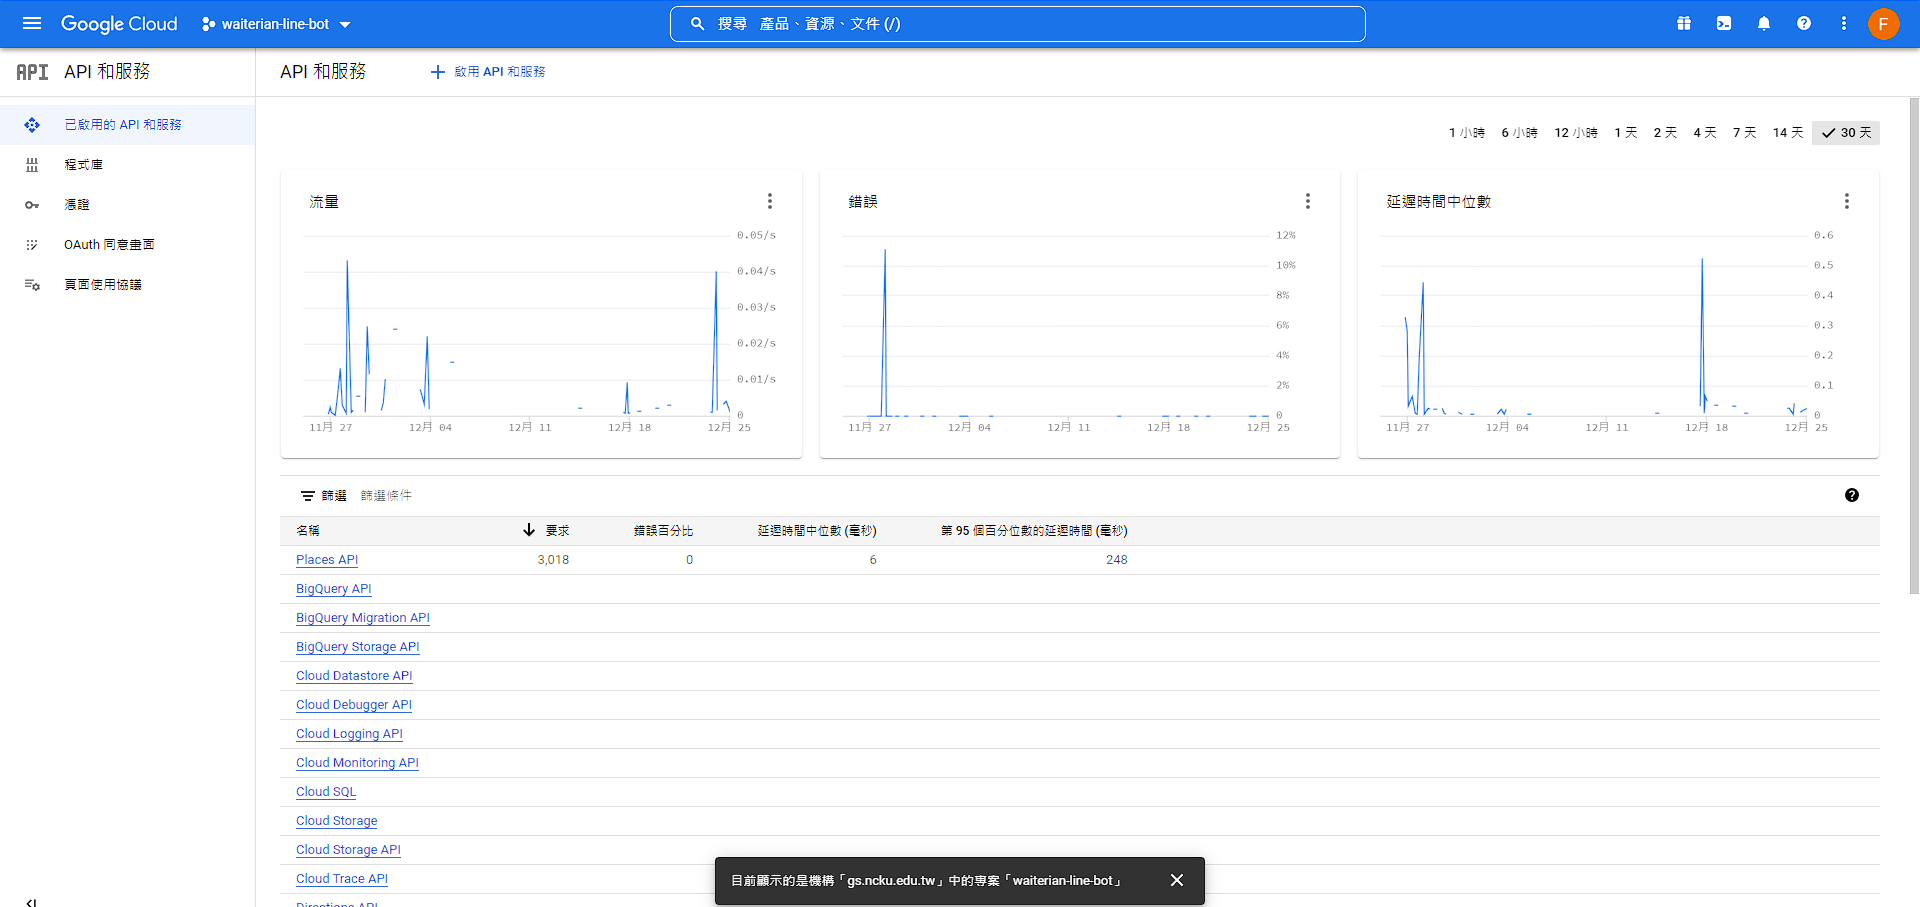The image size is (1920, 907).
Task: Click the Google Cloud logo
Action: (x=119, y=23)
